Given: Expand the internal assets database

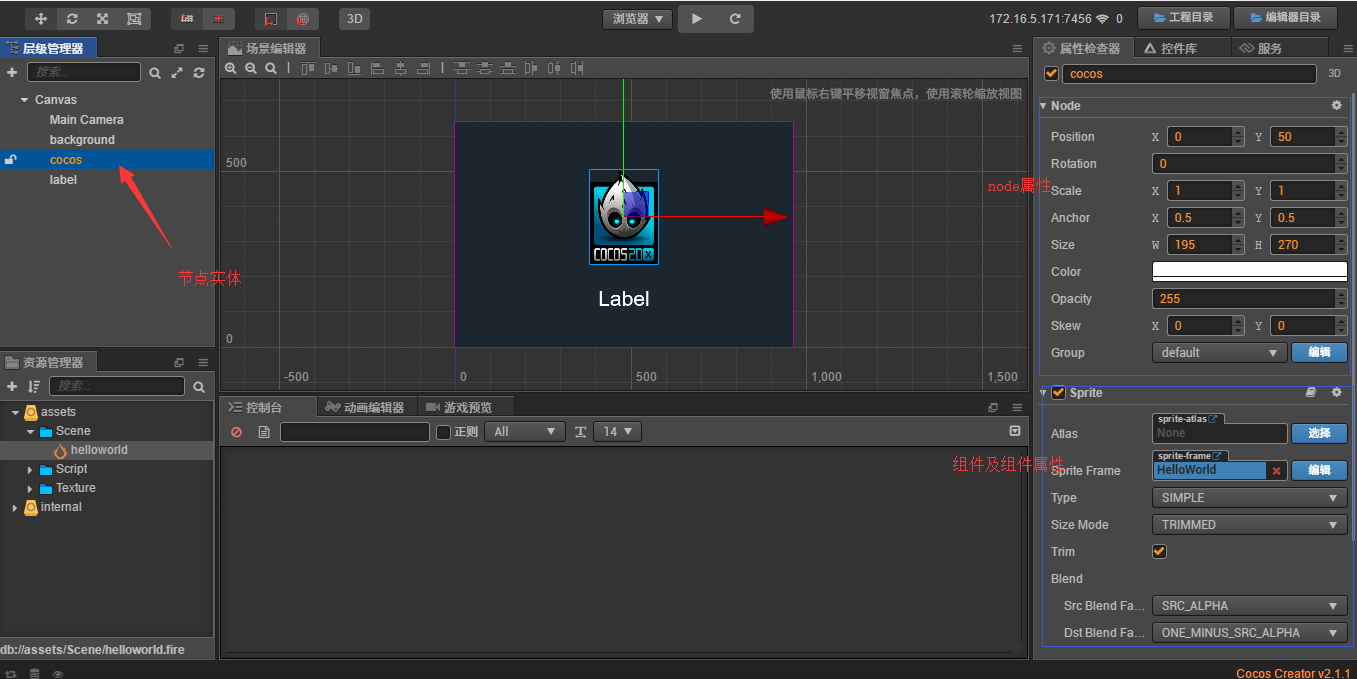Looking at the screenshot, I should (x=15, y=507).
